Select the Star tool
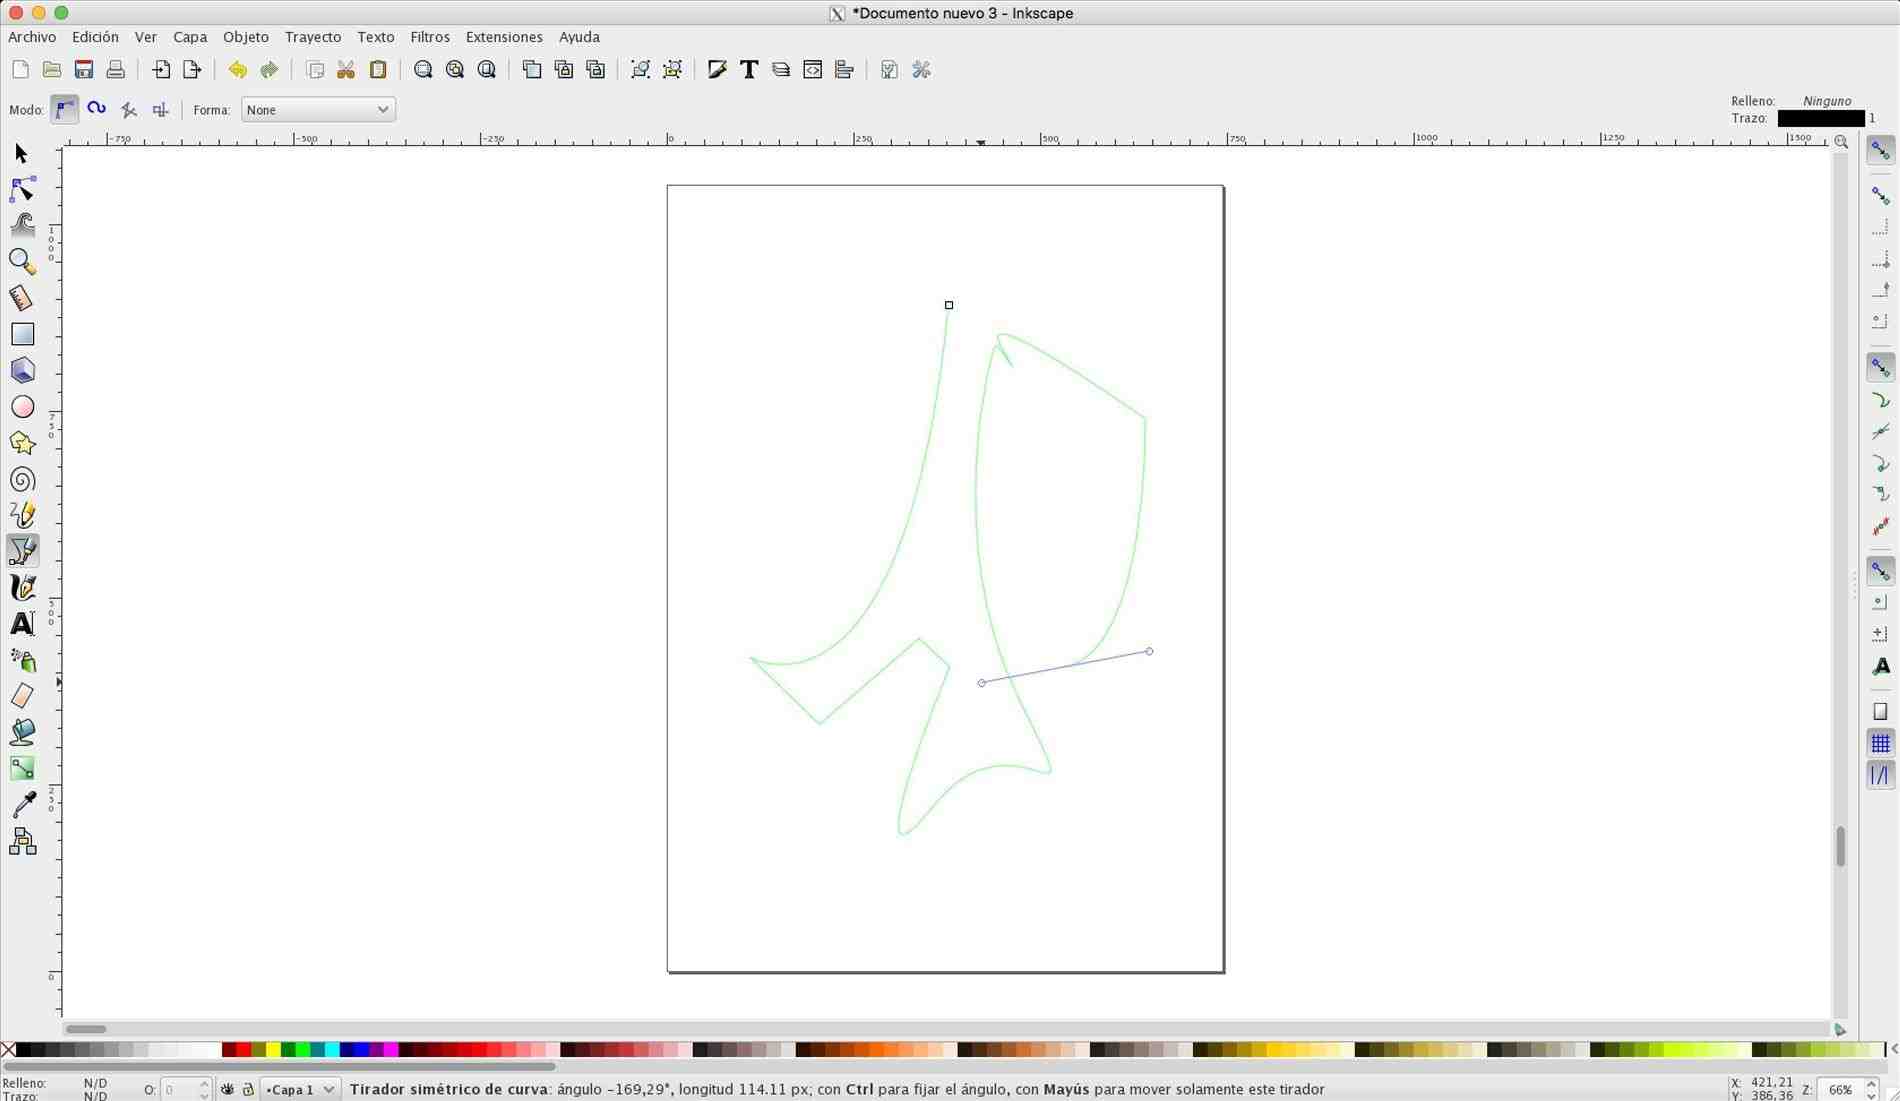 point(22,442)
